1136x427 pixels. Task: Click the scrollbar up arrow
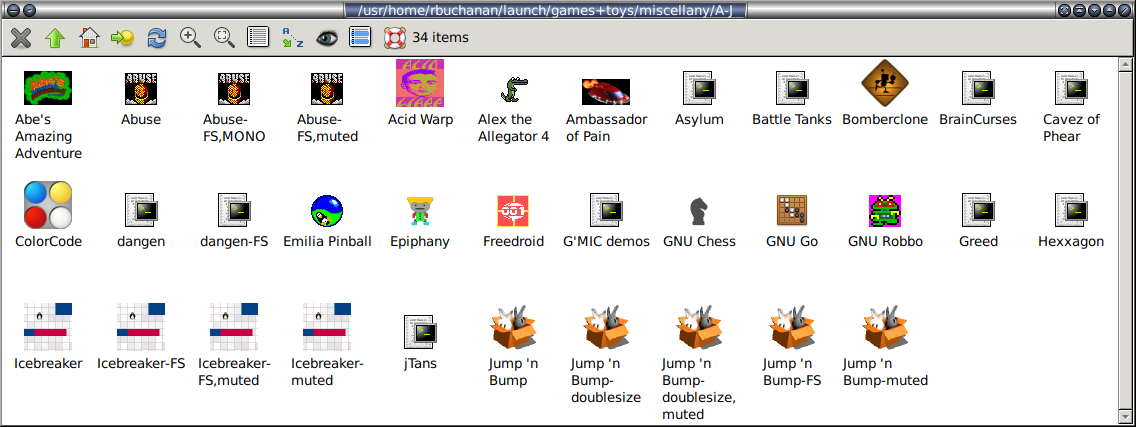point(1125,65)
